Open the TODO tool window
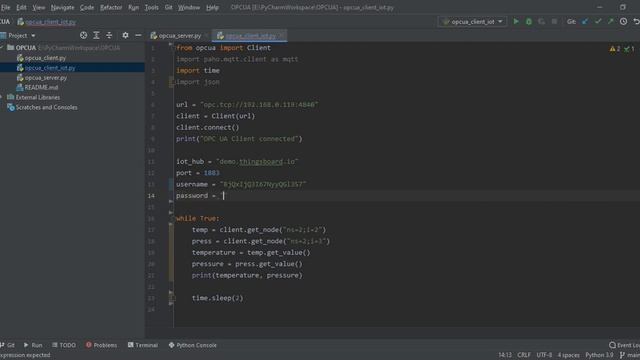The width and height of the screenshot is (640, 360). tap(64, 345)
